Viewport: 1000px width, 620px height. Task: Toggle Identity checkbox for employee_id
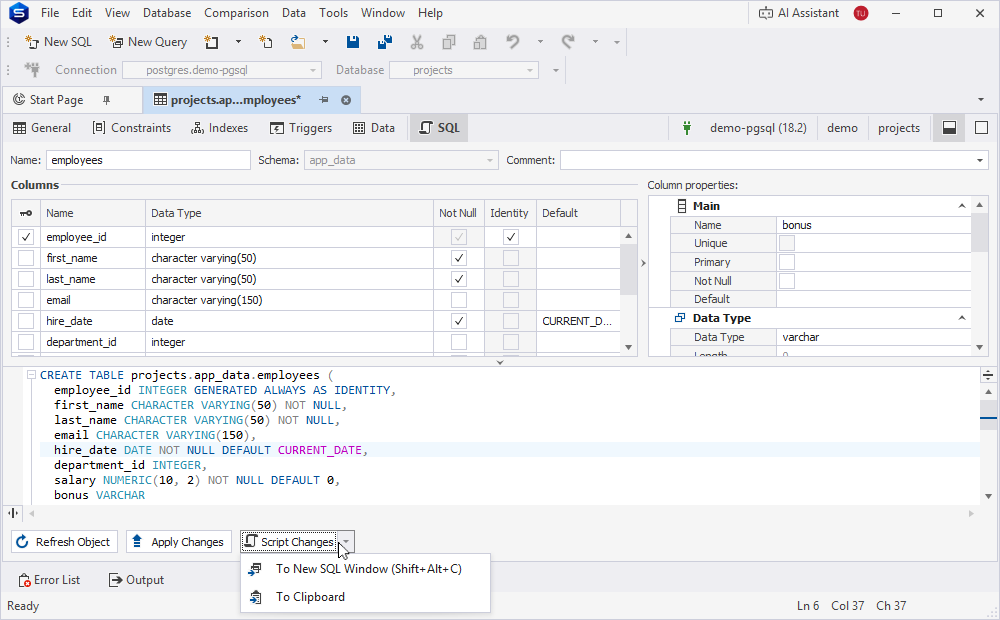[x=510, y=237]
